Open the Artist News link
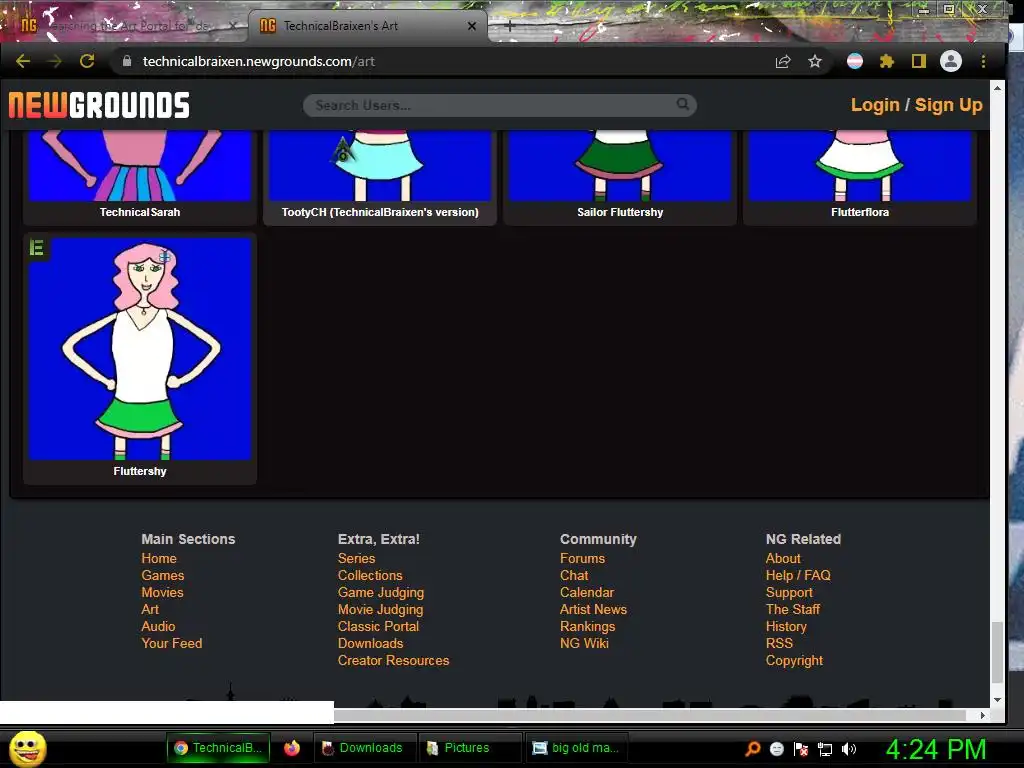Viewport: 1024px width, 768px height. (x=593, y=609)
